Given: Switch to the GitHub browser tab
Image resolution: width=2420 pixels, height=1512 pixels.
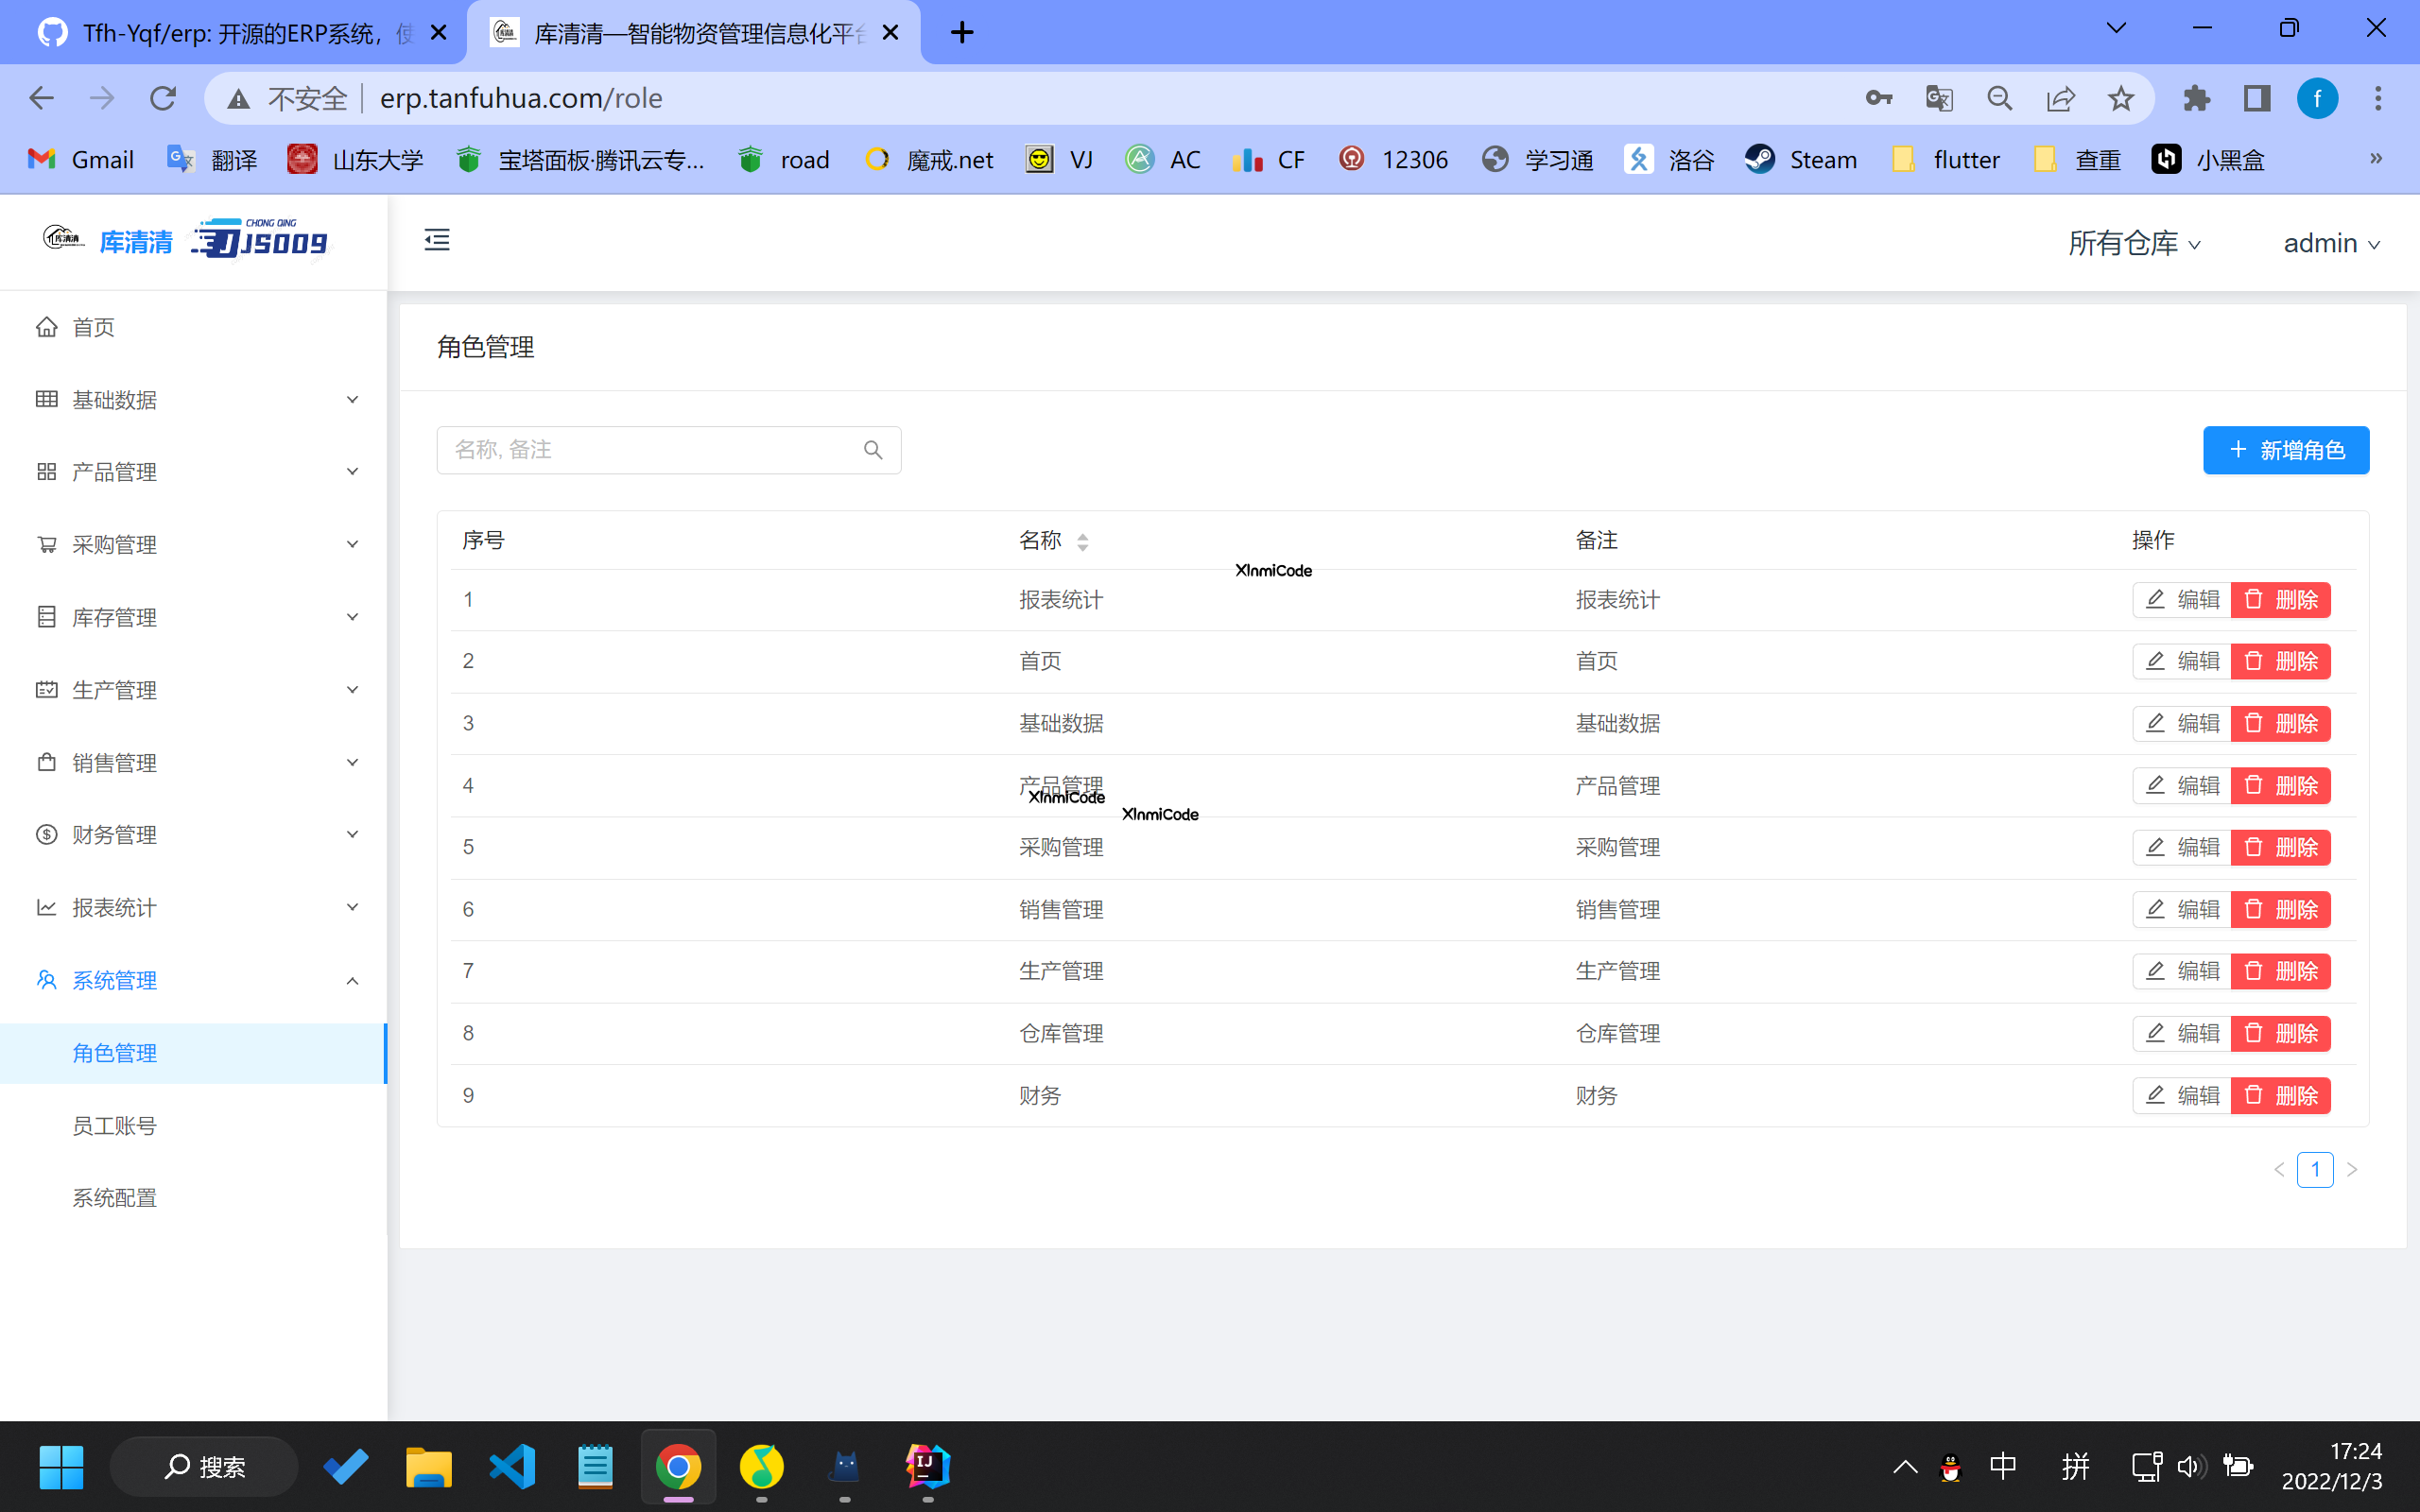Looking at the screenshot, I should click(230, 32).
